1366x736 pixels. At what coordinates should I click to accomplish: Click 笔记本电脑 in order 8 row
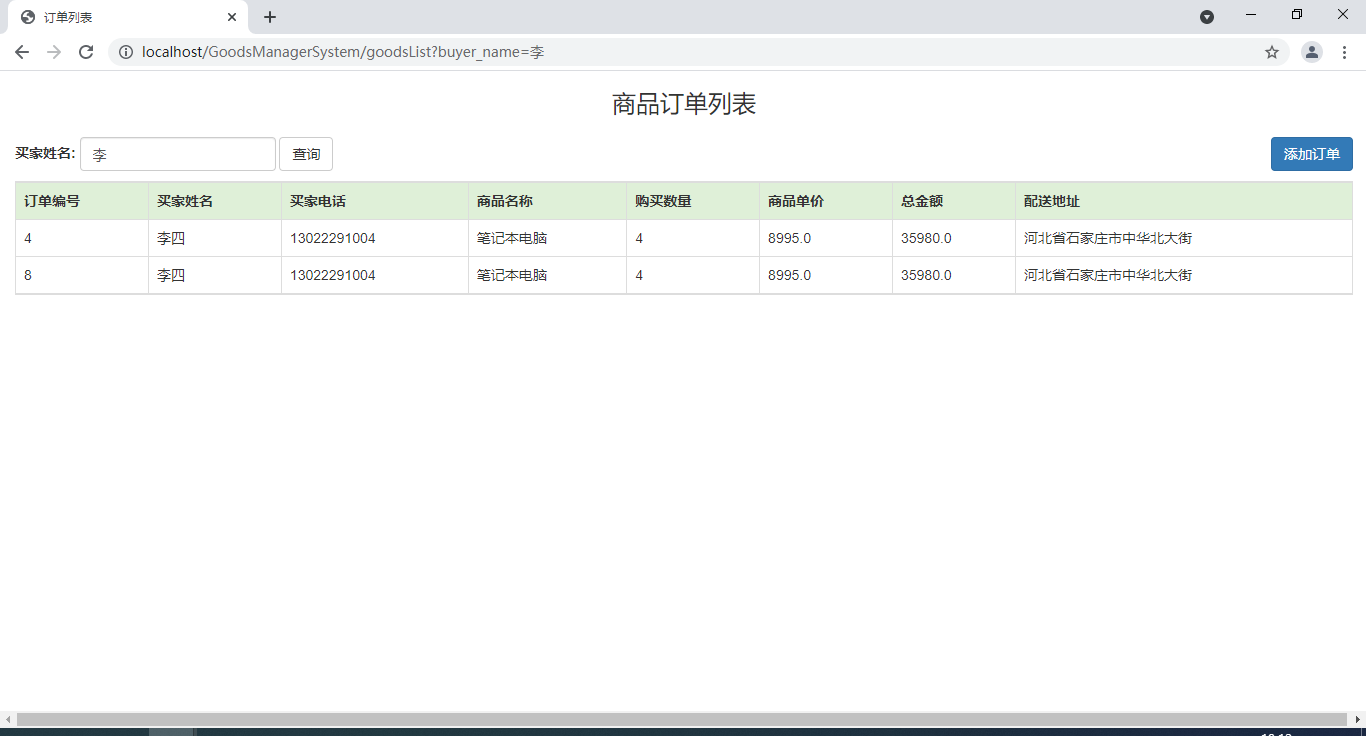click(512, 275)
